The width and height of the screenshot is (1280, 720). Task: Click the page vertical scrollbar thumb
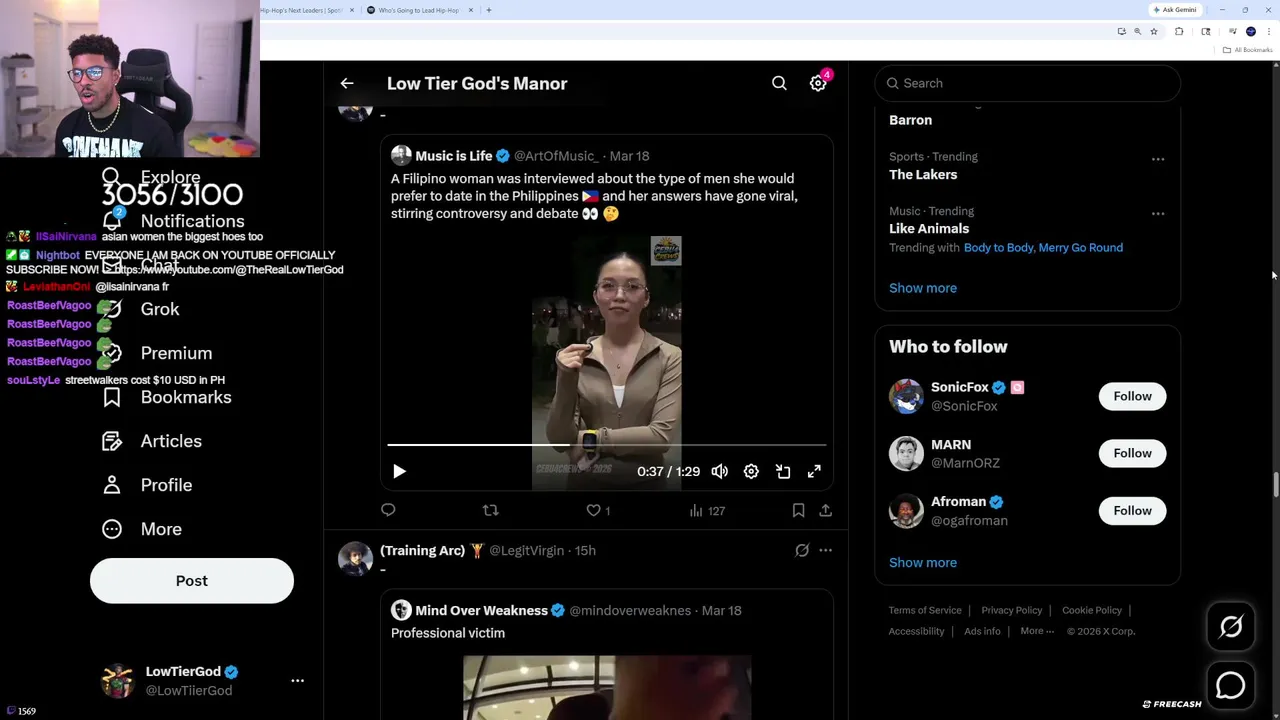1275,485
